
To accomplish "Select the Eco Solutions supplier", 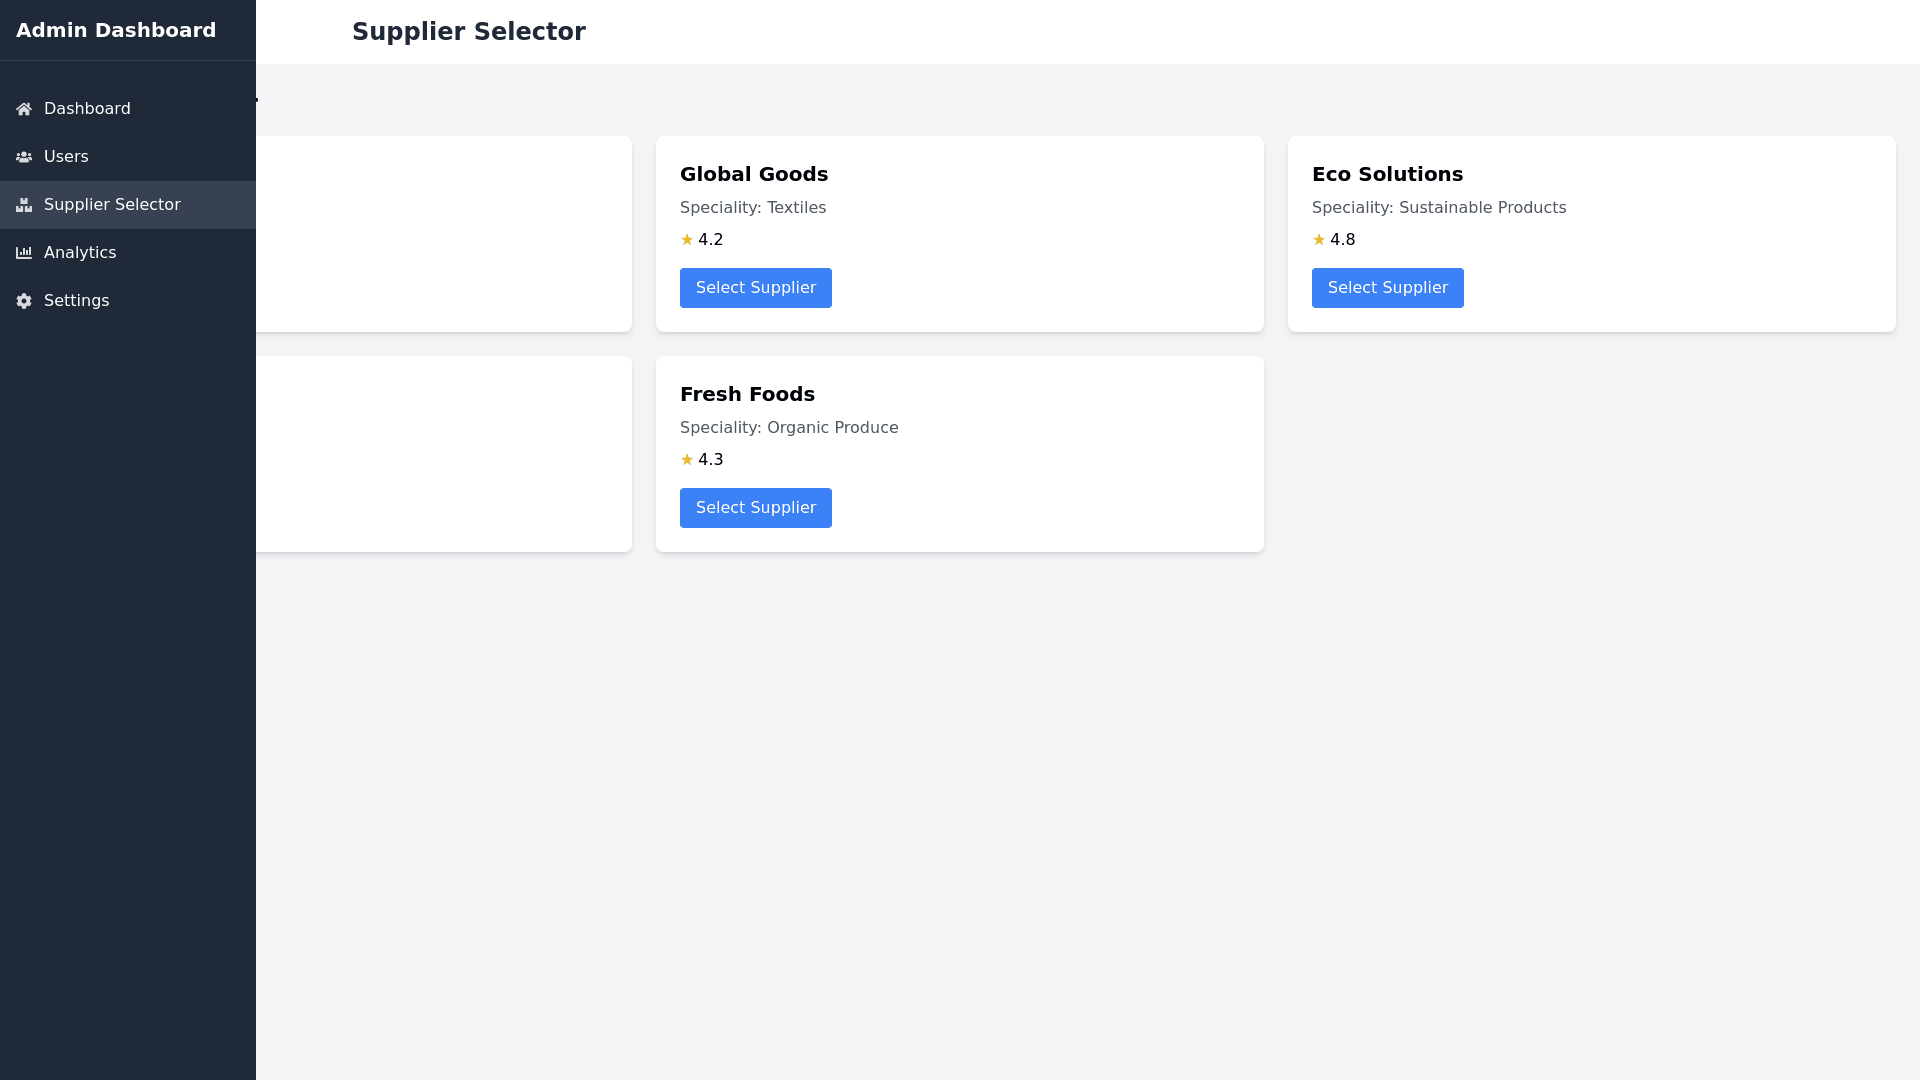I will pos(1387,288).
